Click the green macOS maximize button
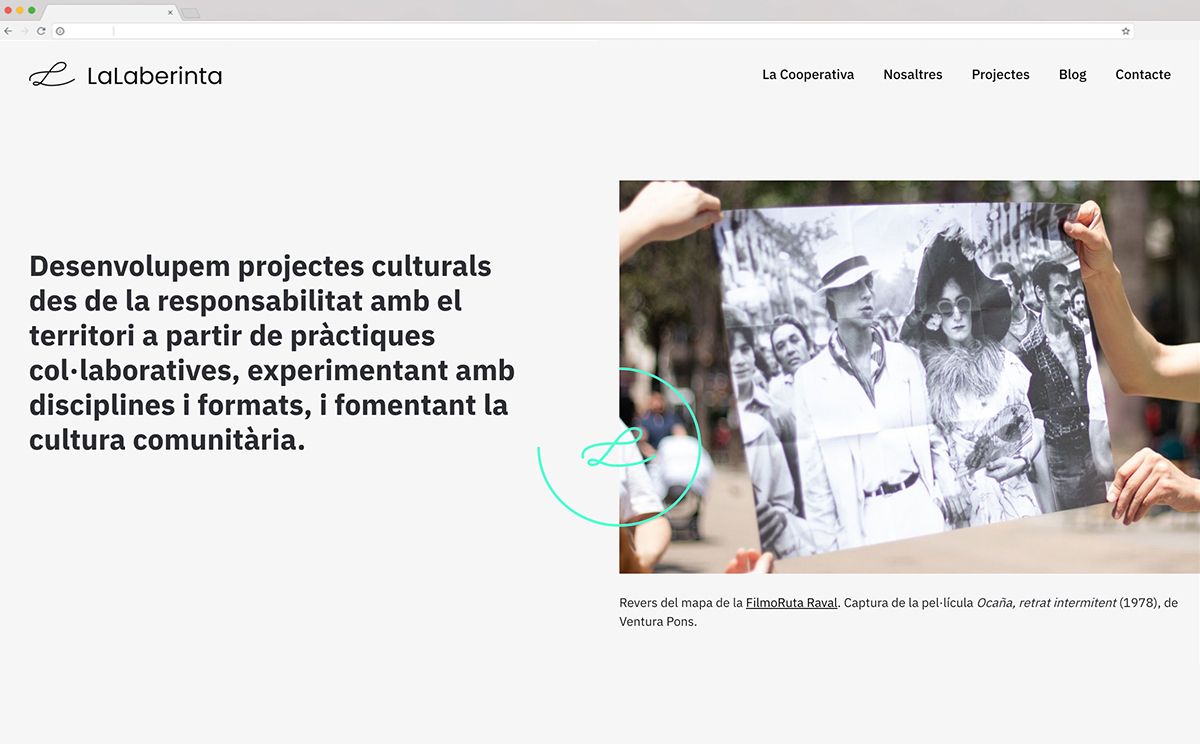 click(x=32, y=10)
